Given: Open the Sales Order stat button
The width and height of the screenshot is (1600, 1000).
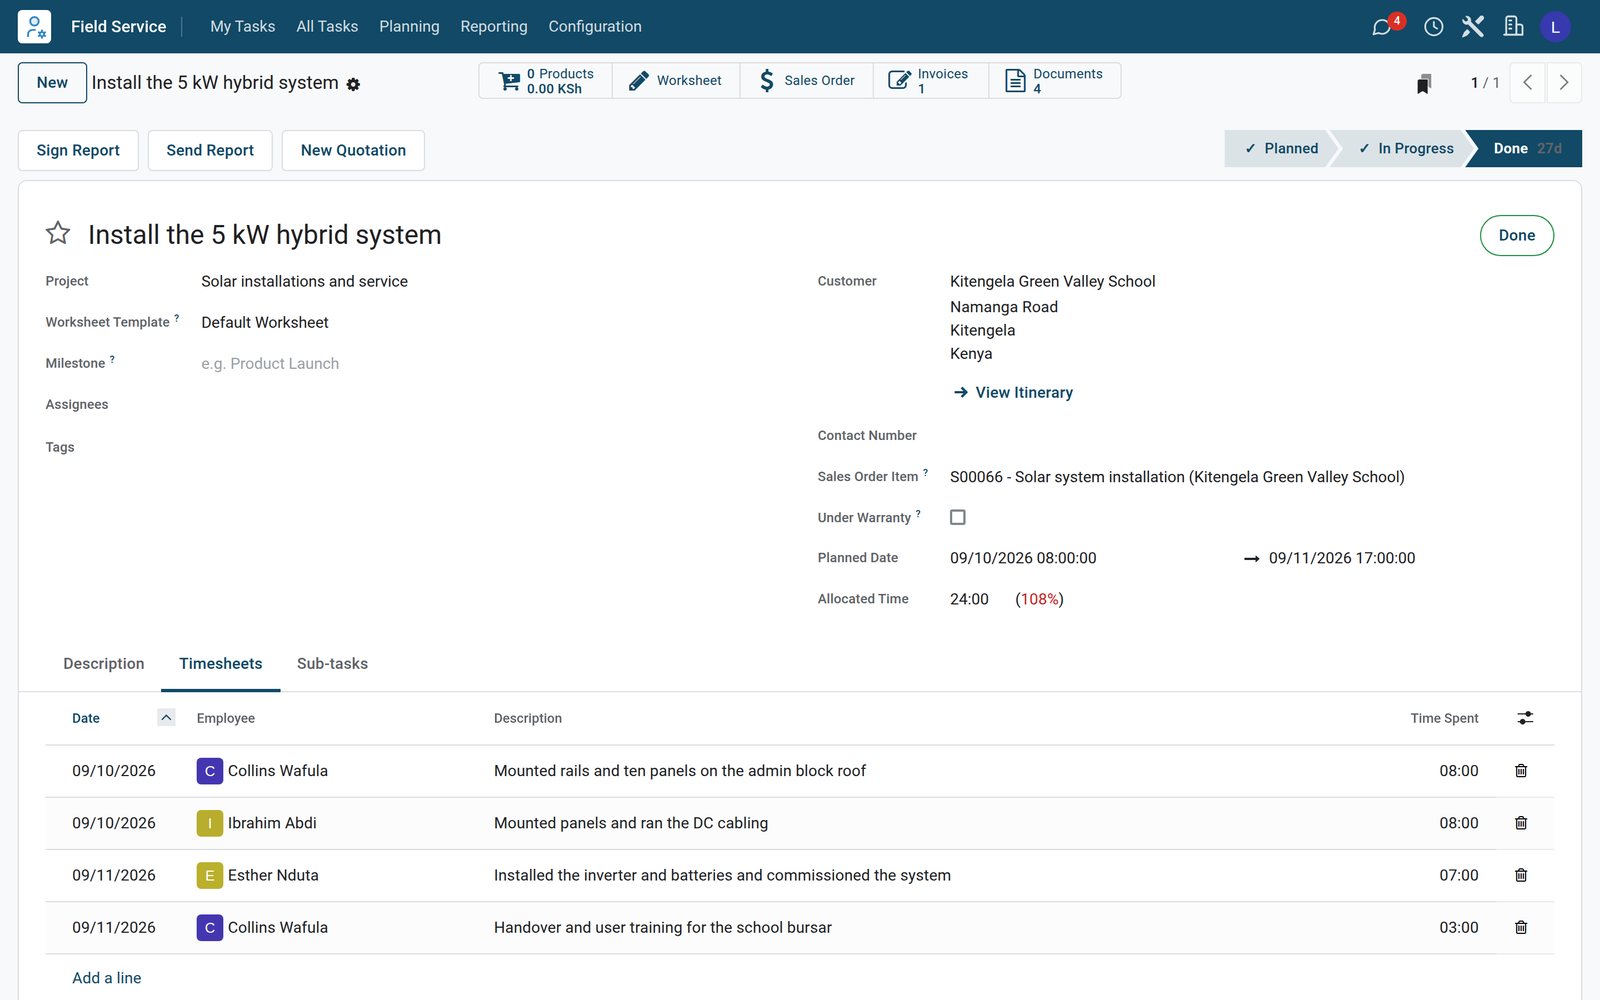Looking at the screenshot, I should click(807, 81).
